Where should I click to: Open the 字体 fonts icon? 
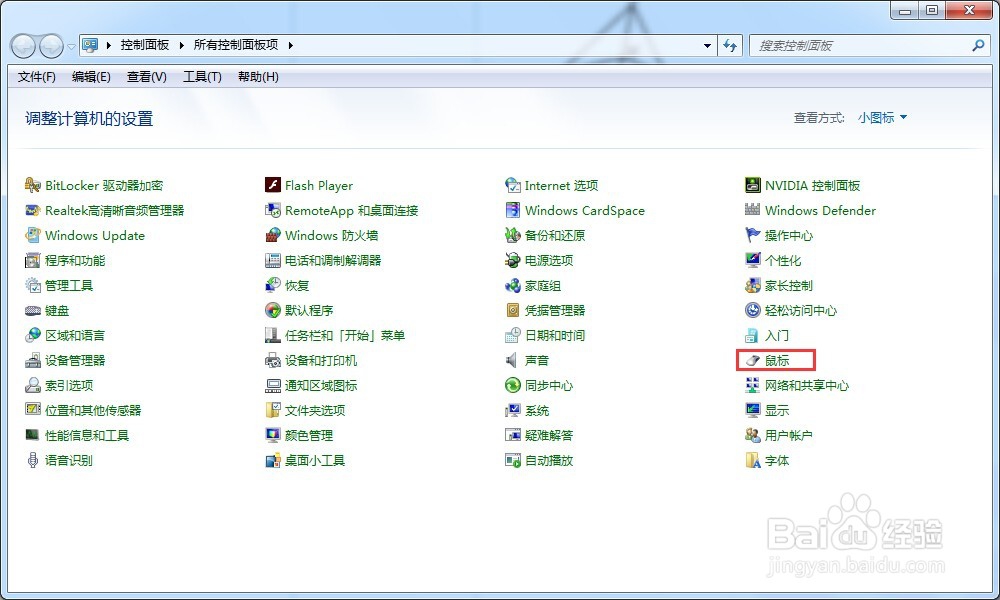[753, 460]
